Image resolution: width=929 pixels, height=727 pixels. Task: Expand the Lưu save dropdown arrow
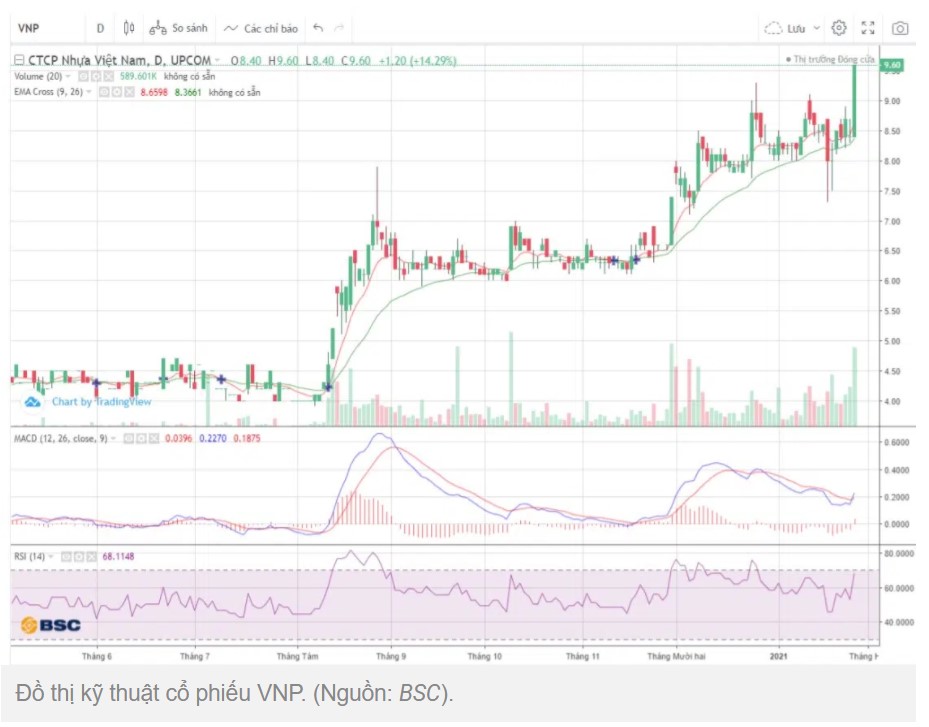[x=817, y=28]
